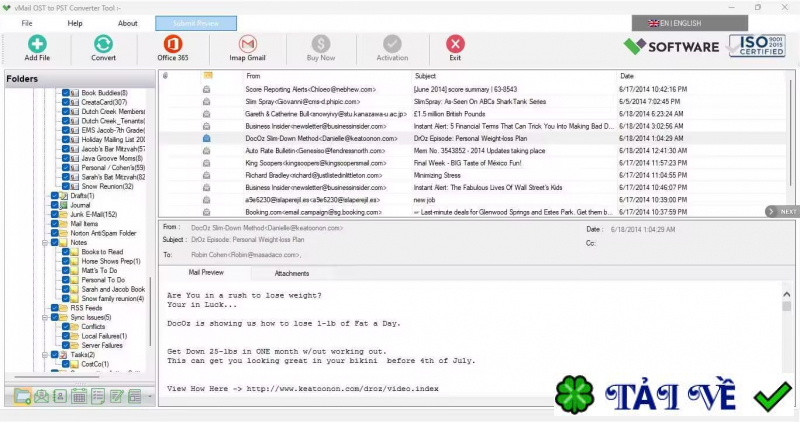Viewport: 800px width, 422px height.
Task: Toggle the Norton AntiSpam Folder checkbox
Action: (x=55, y=233)
